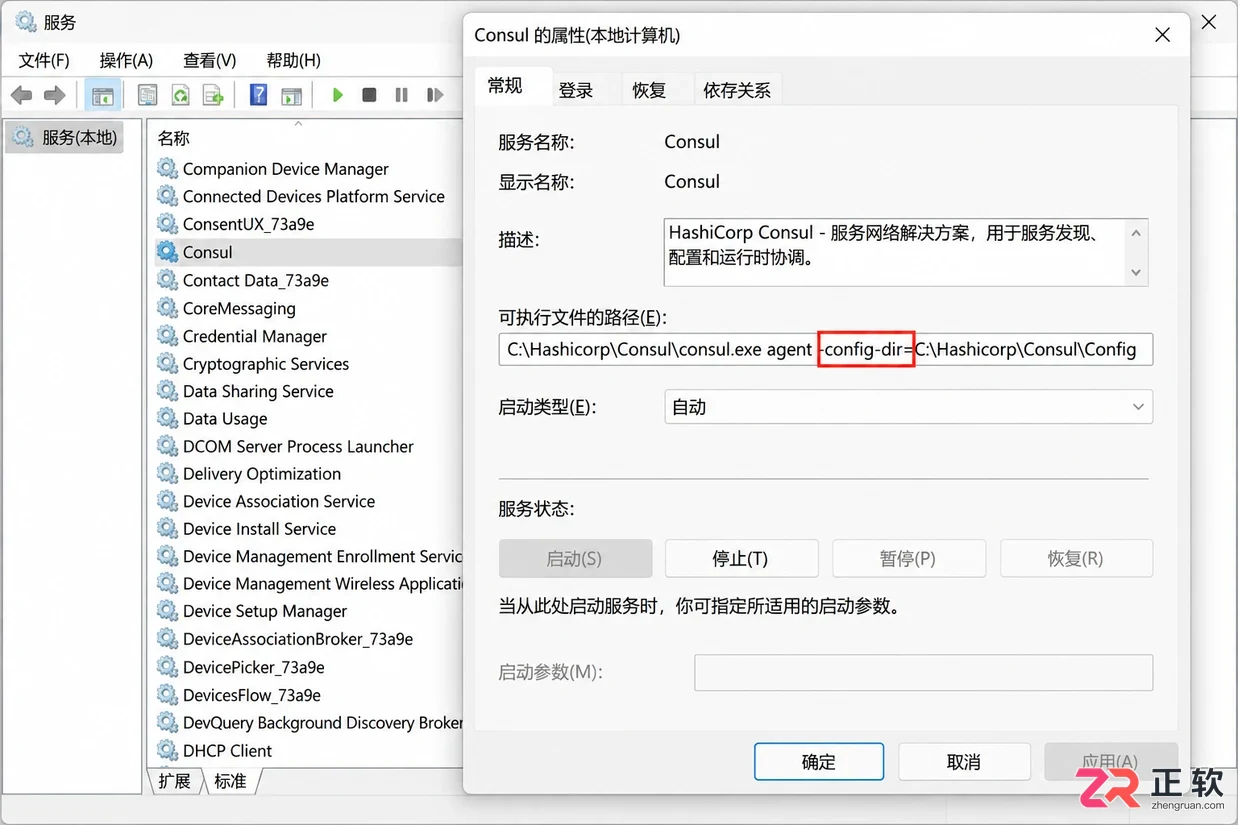This screenshot has height=825, width=1238.
Task: Click the show/hide action pane icon
Action: tap(291, 95)
